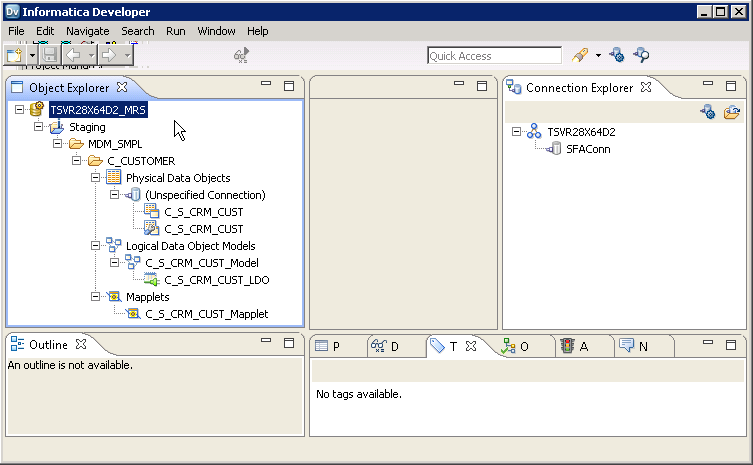Click the Physical Data Objects table icon
The width and height of the screenshot is (753, 465).
point(114,177)
